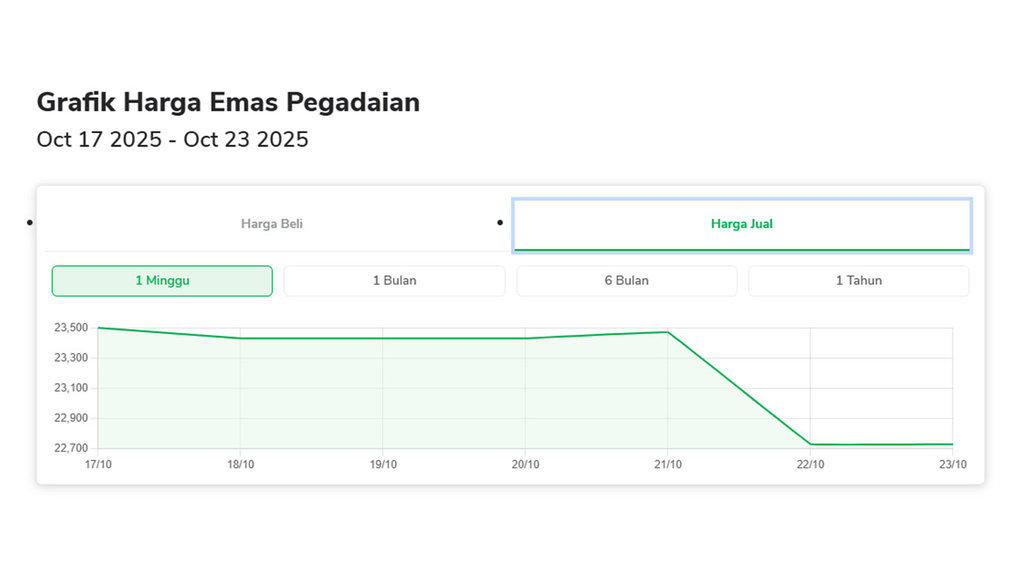Click the 23,500 axis value
The height and width of the screenshot is (576, 1024).
tap(71, 327)
